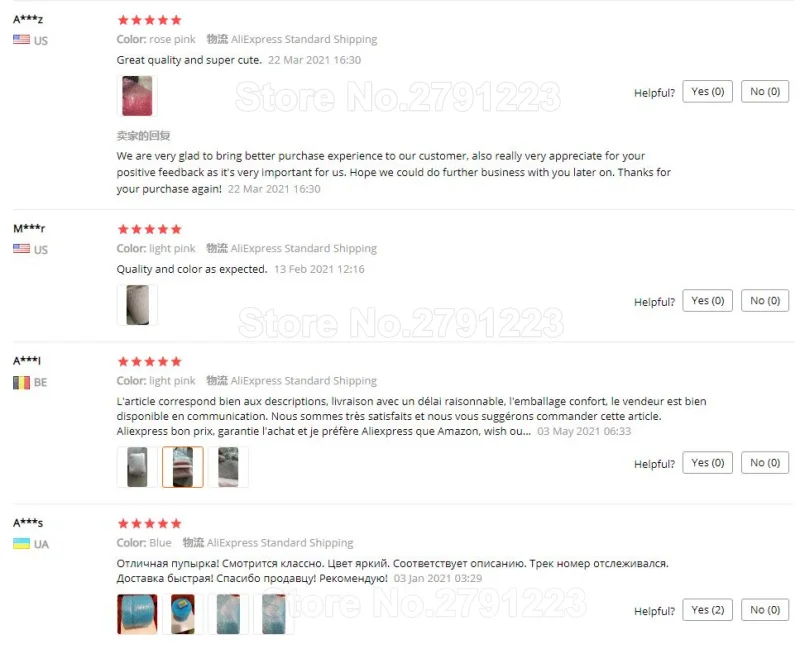Open first blue photo in Ukrainian review
The height and width of the screenshot is (649, 800).
[137, 614]
